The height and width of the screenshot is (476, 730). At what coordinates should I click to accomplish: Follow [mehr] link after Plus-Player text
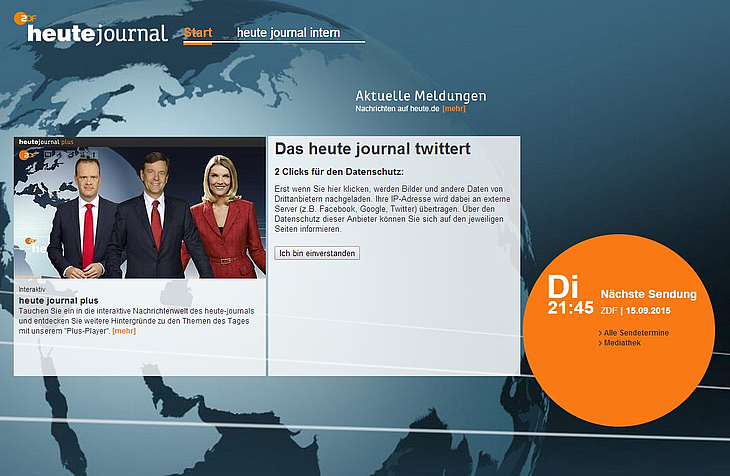124,331
